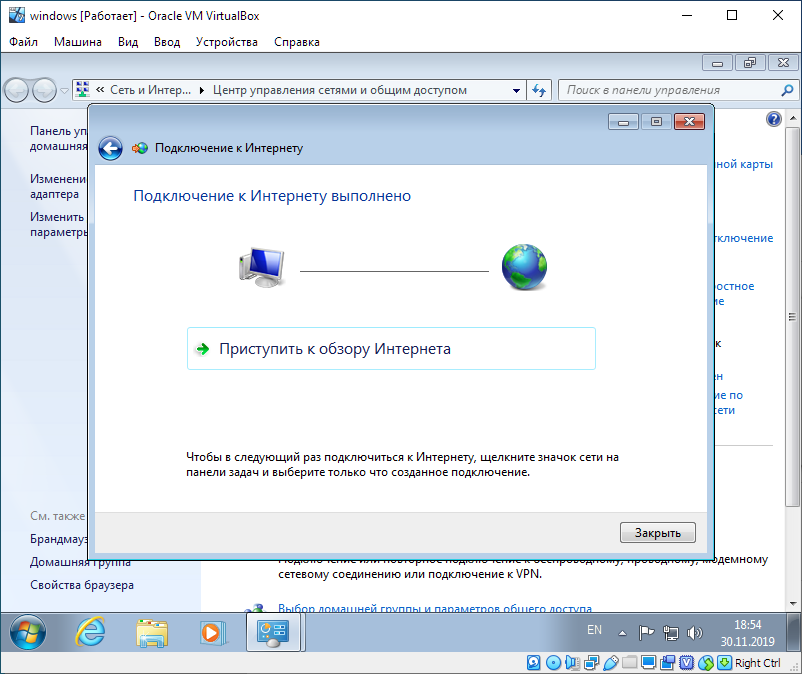Open the address bar history dropdown arrow
Screen dimensions: 802x674
click(x=516, y=91)
